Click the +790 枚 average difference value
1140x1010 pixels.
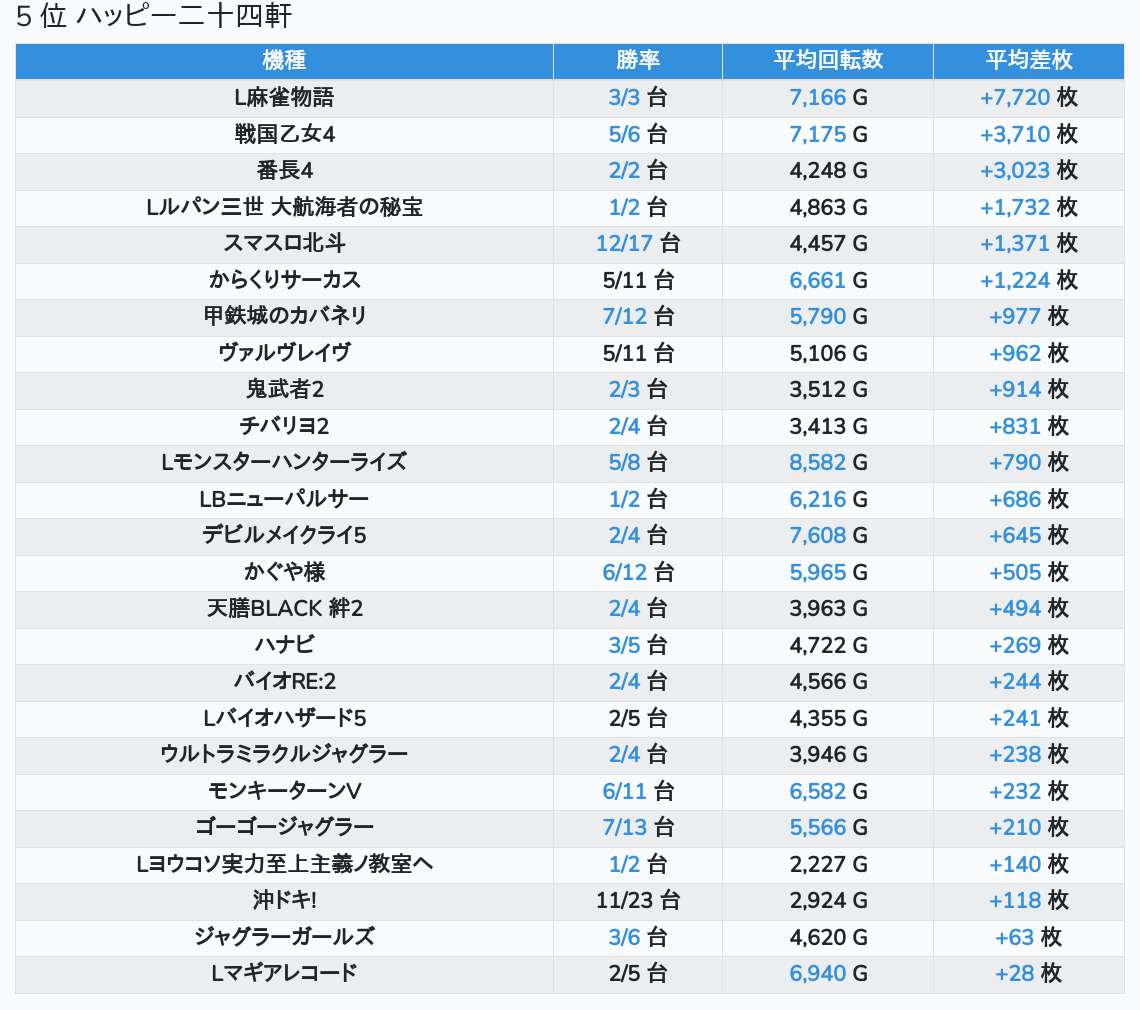coord(1029,462)
